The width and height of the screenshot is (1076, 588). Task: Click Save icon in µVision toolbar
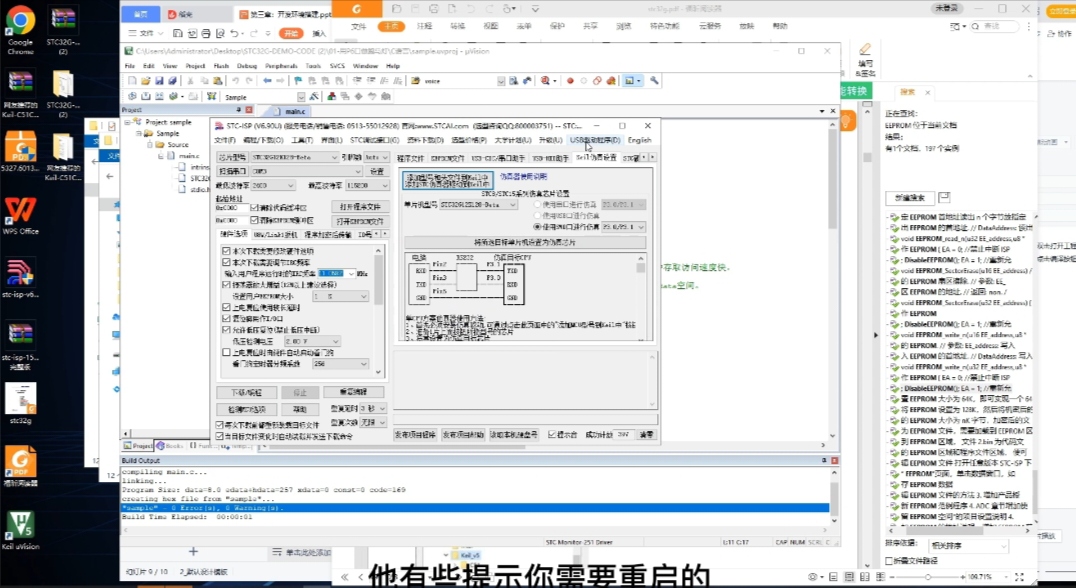coord(159,81)
